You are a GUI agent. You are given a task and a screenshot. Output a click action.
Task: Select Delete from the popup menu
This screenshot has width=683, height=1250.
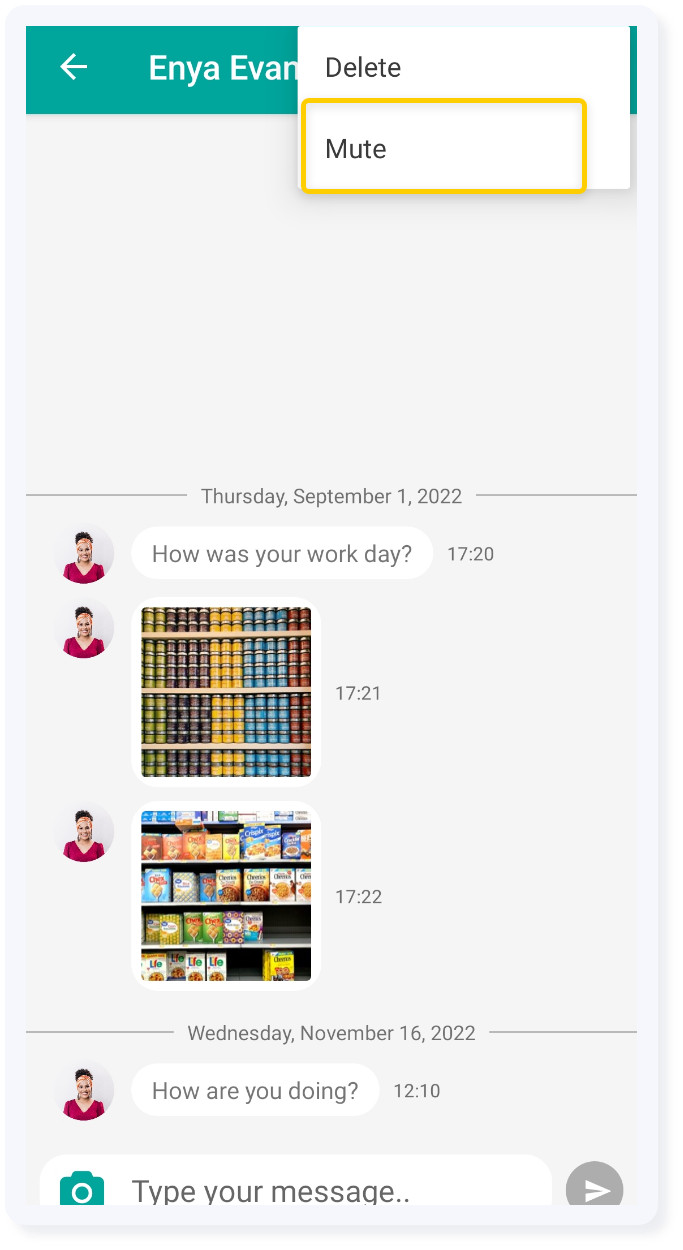pyautogui.click(x=363, y=68)
